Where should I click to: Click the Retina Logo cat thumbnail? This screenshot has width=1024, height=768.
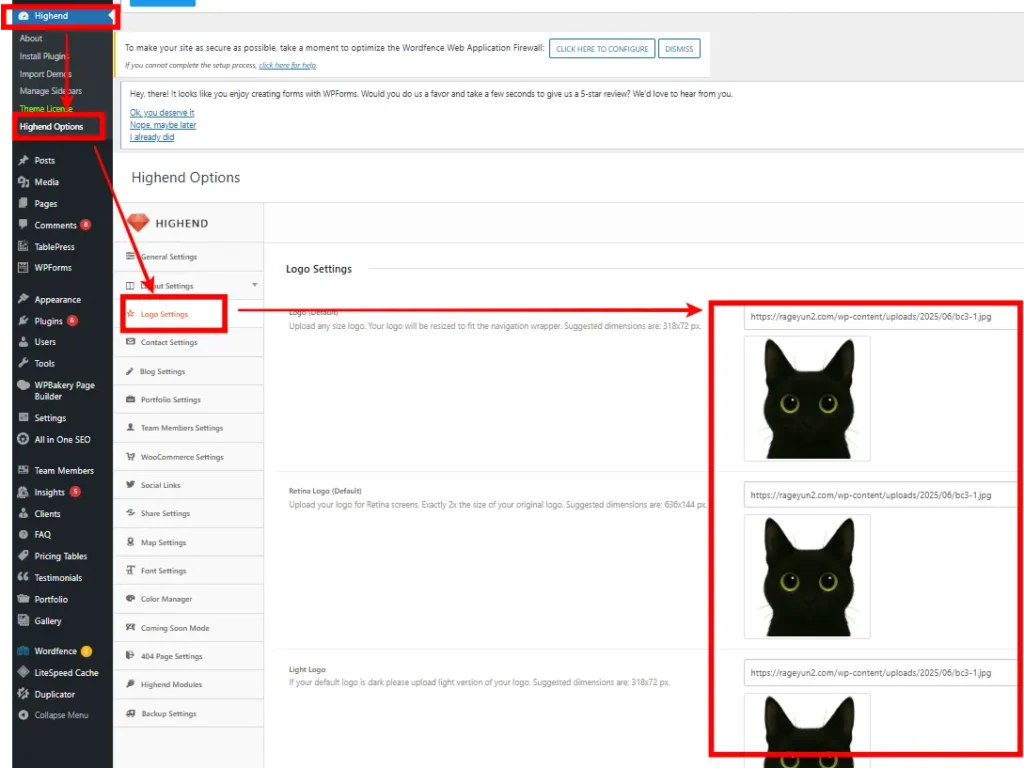point(807,577)
